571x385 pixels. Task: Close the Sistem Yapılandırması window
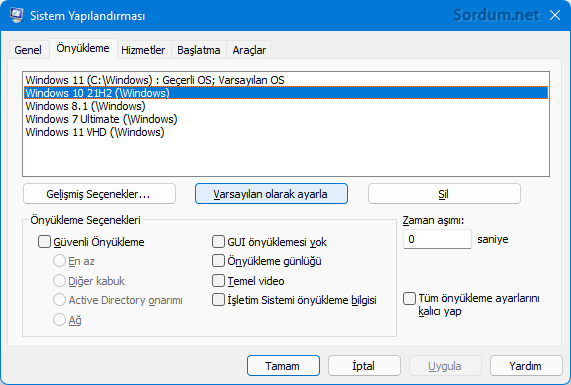pyautogui.click(x=555, y=15)
